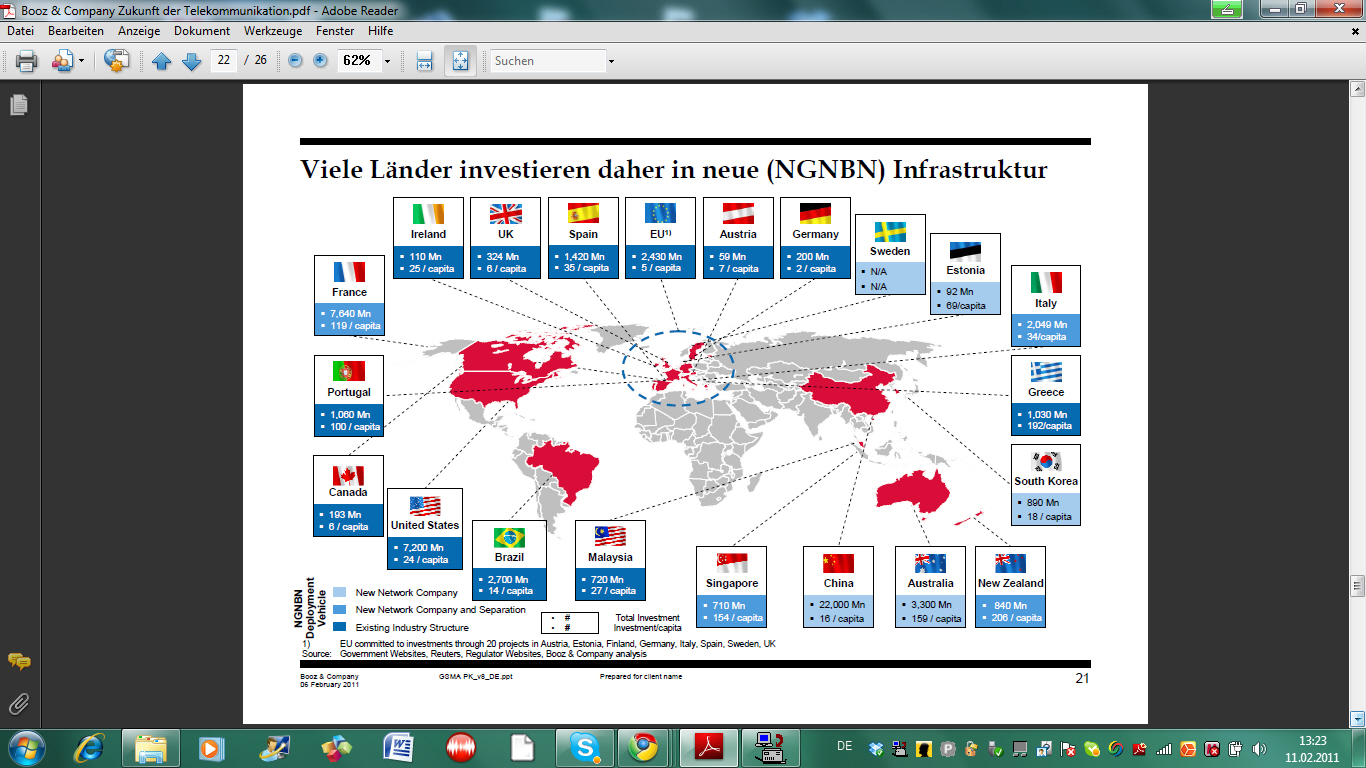The width and height of the screenshot is (1366, 768).
Task: Open the Pages thumbnail panel icon
Action: click(x=18, y=104)
